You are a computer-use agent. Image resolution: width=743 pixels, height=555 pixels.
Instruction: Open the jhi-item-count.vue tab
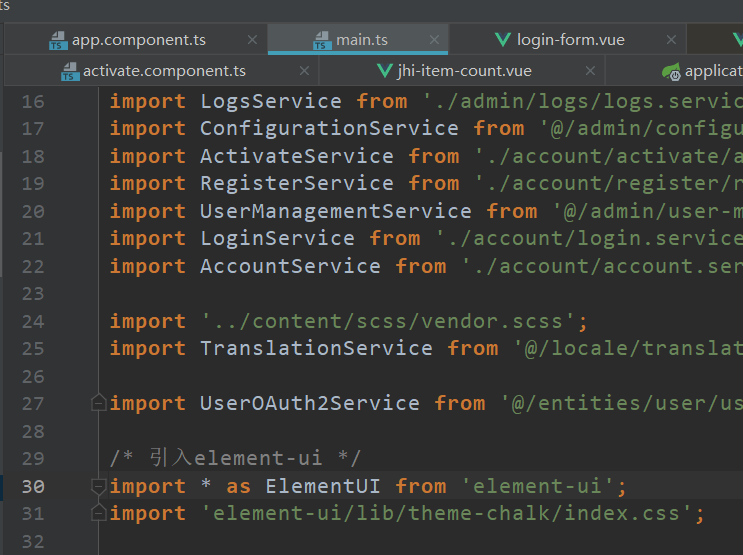464,71
